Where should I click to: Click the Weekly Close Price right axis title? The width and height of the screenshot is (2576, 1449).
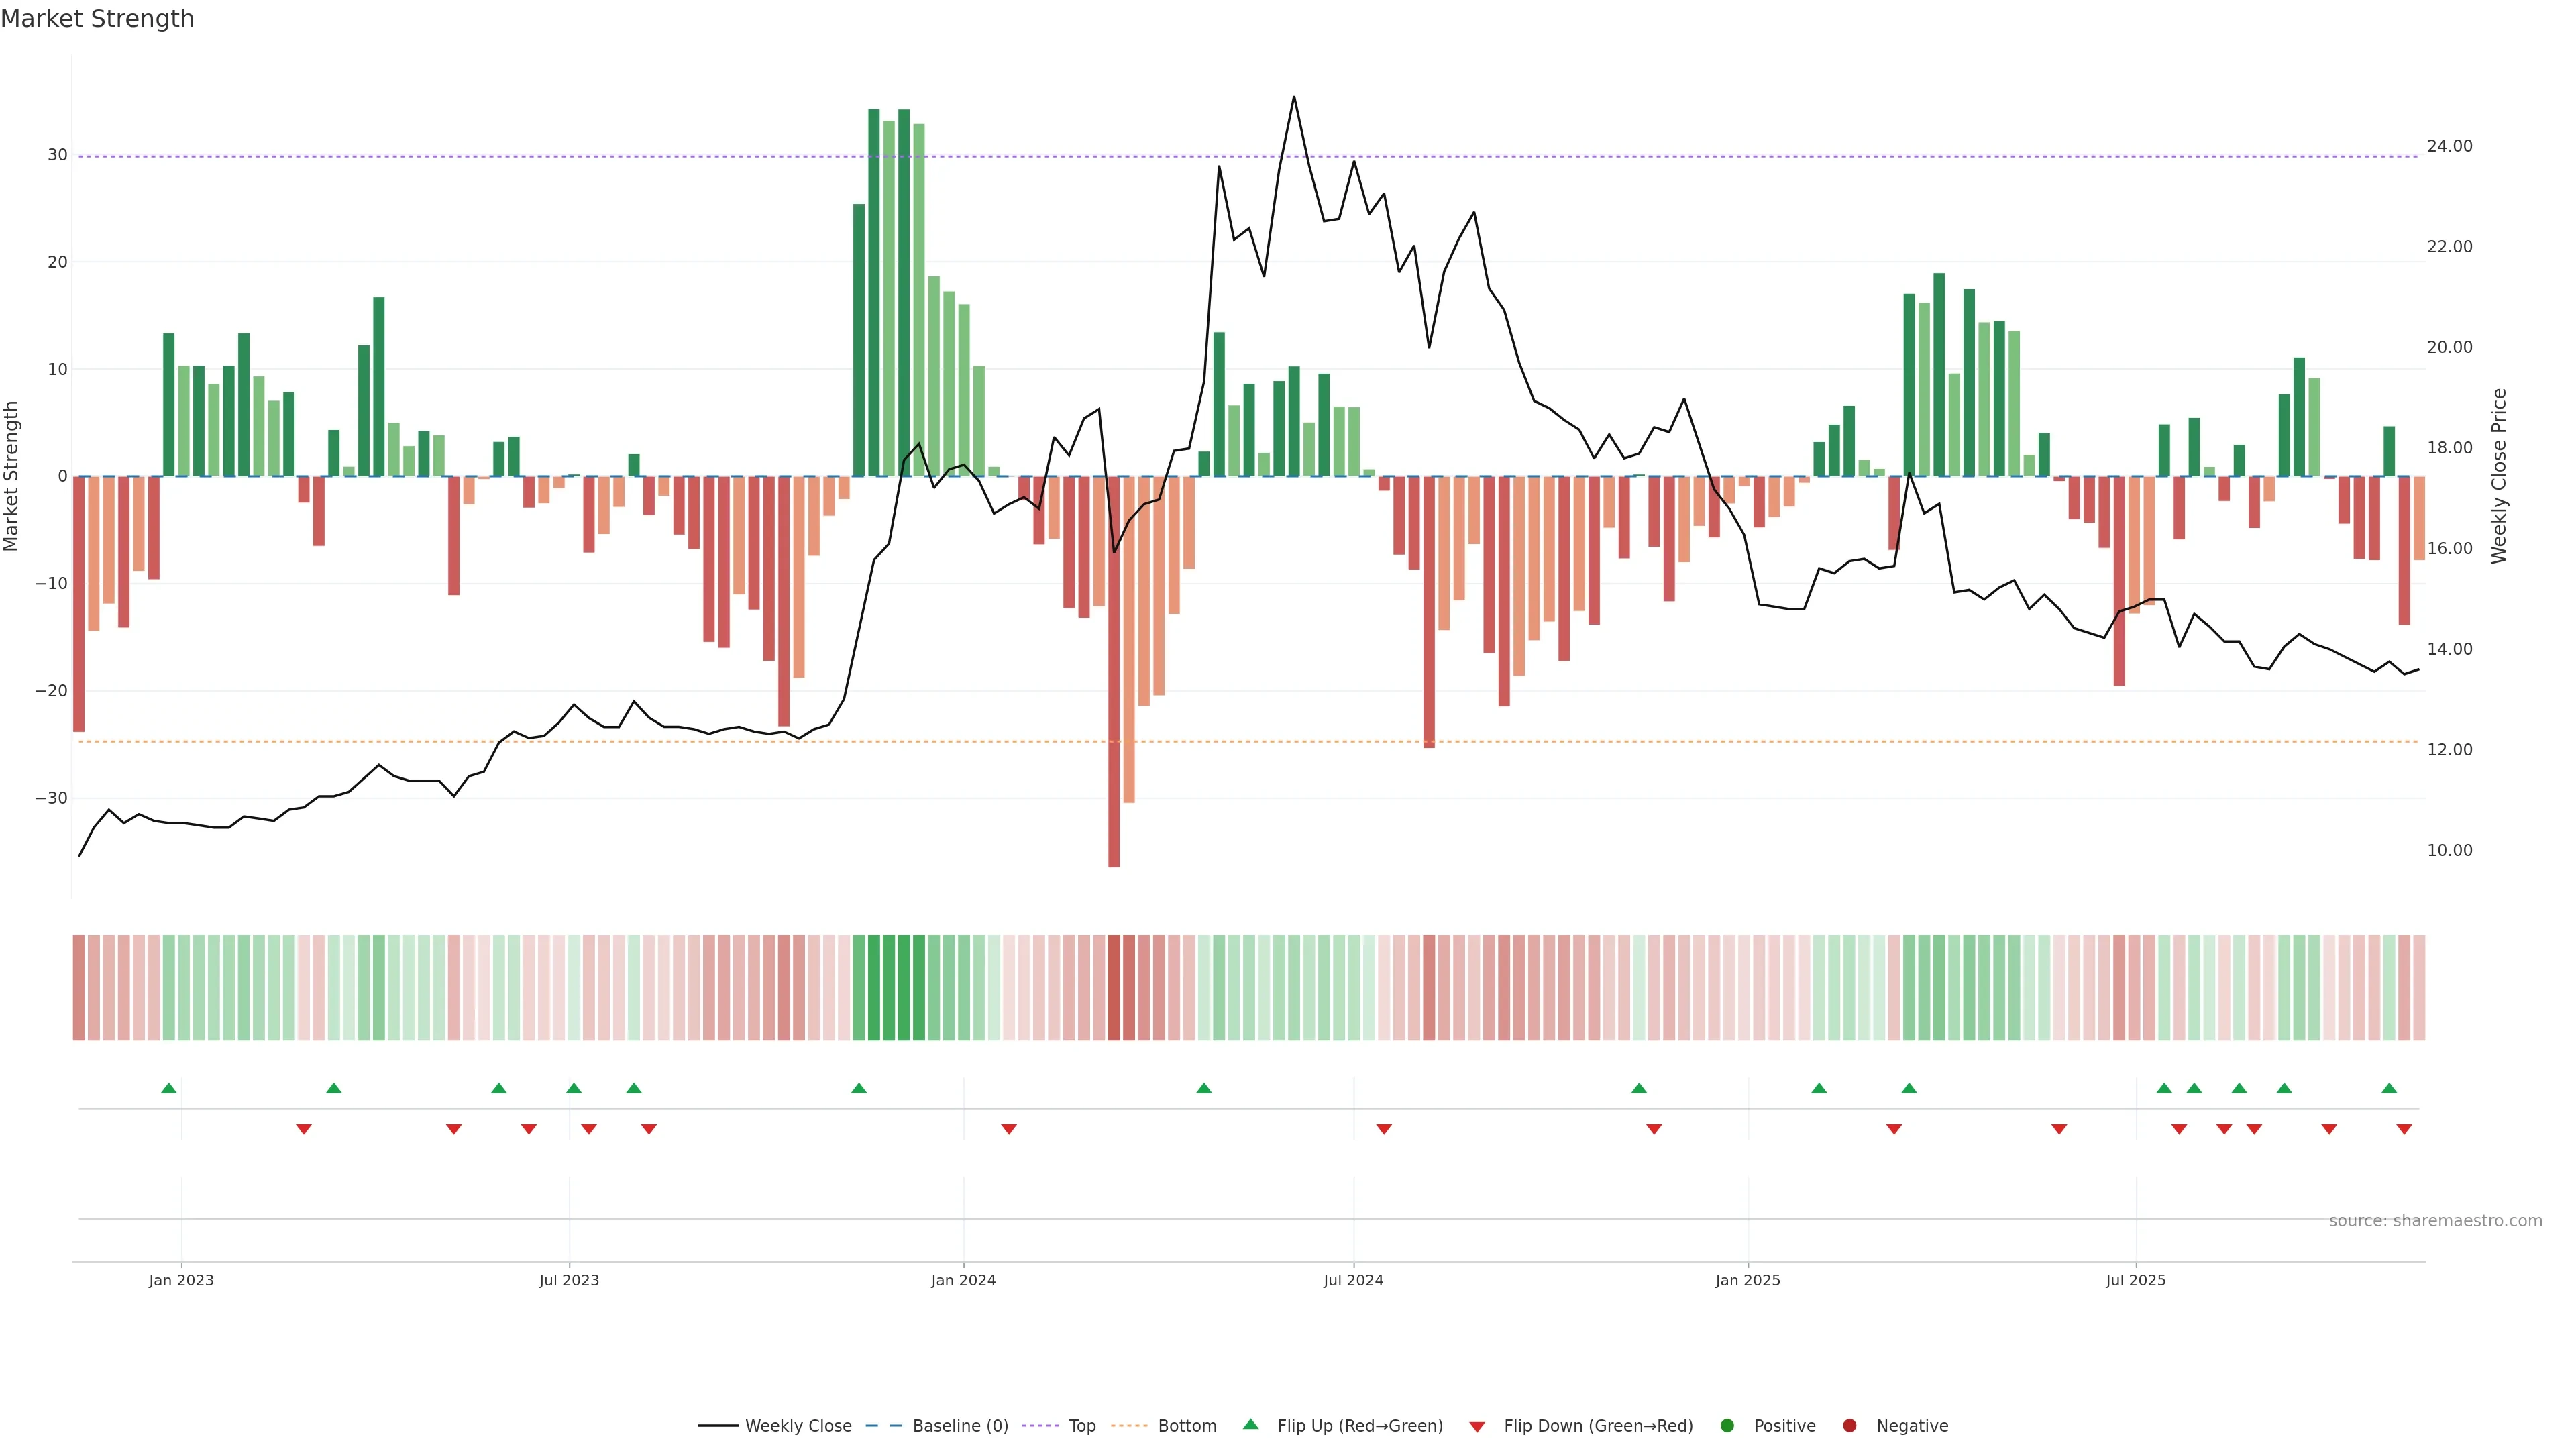tap(2499, 476)
